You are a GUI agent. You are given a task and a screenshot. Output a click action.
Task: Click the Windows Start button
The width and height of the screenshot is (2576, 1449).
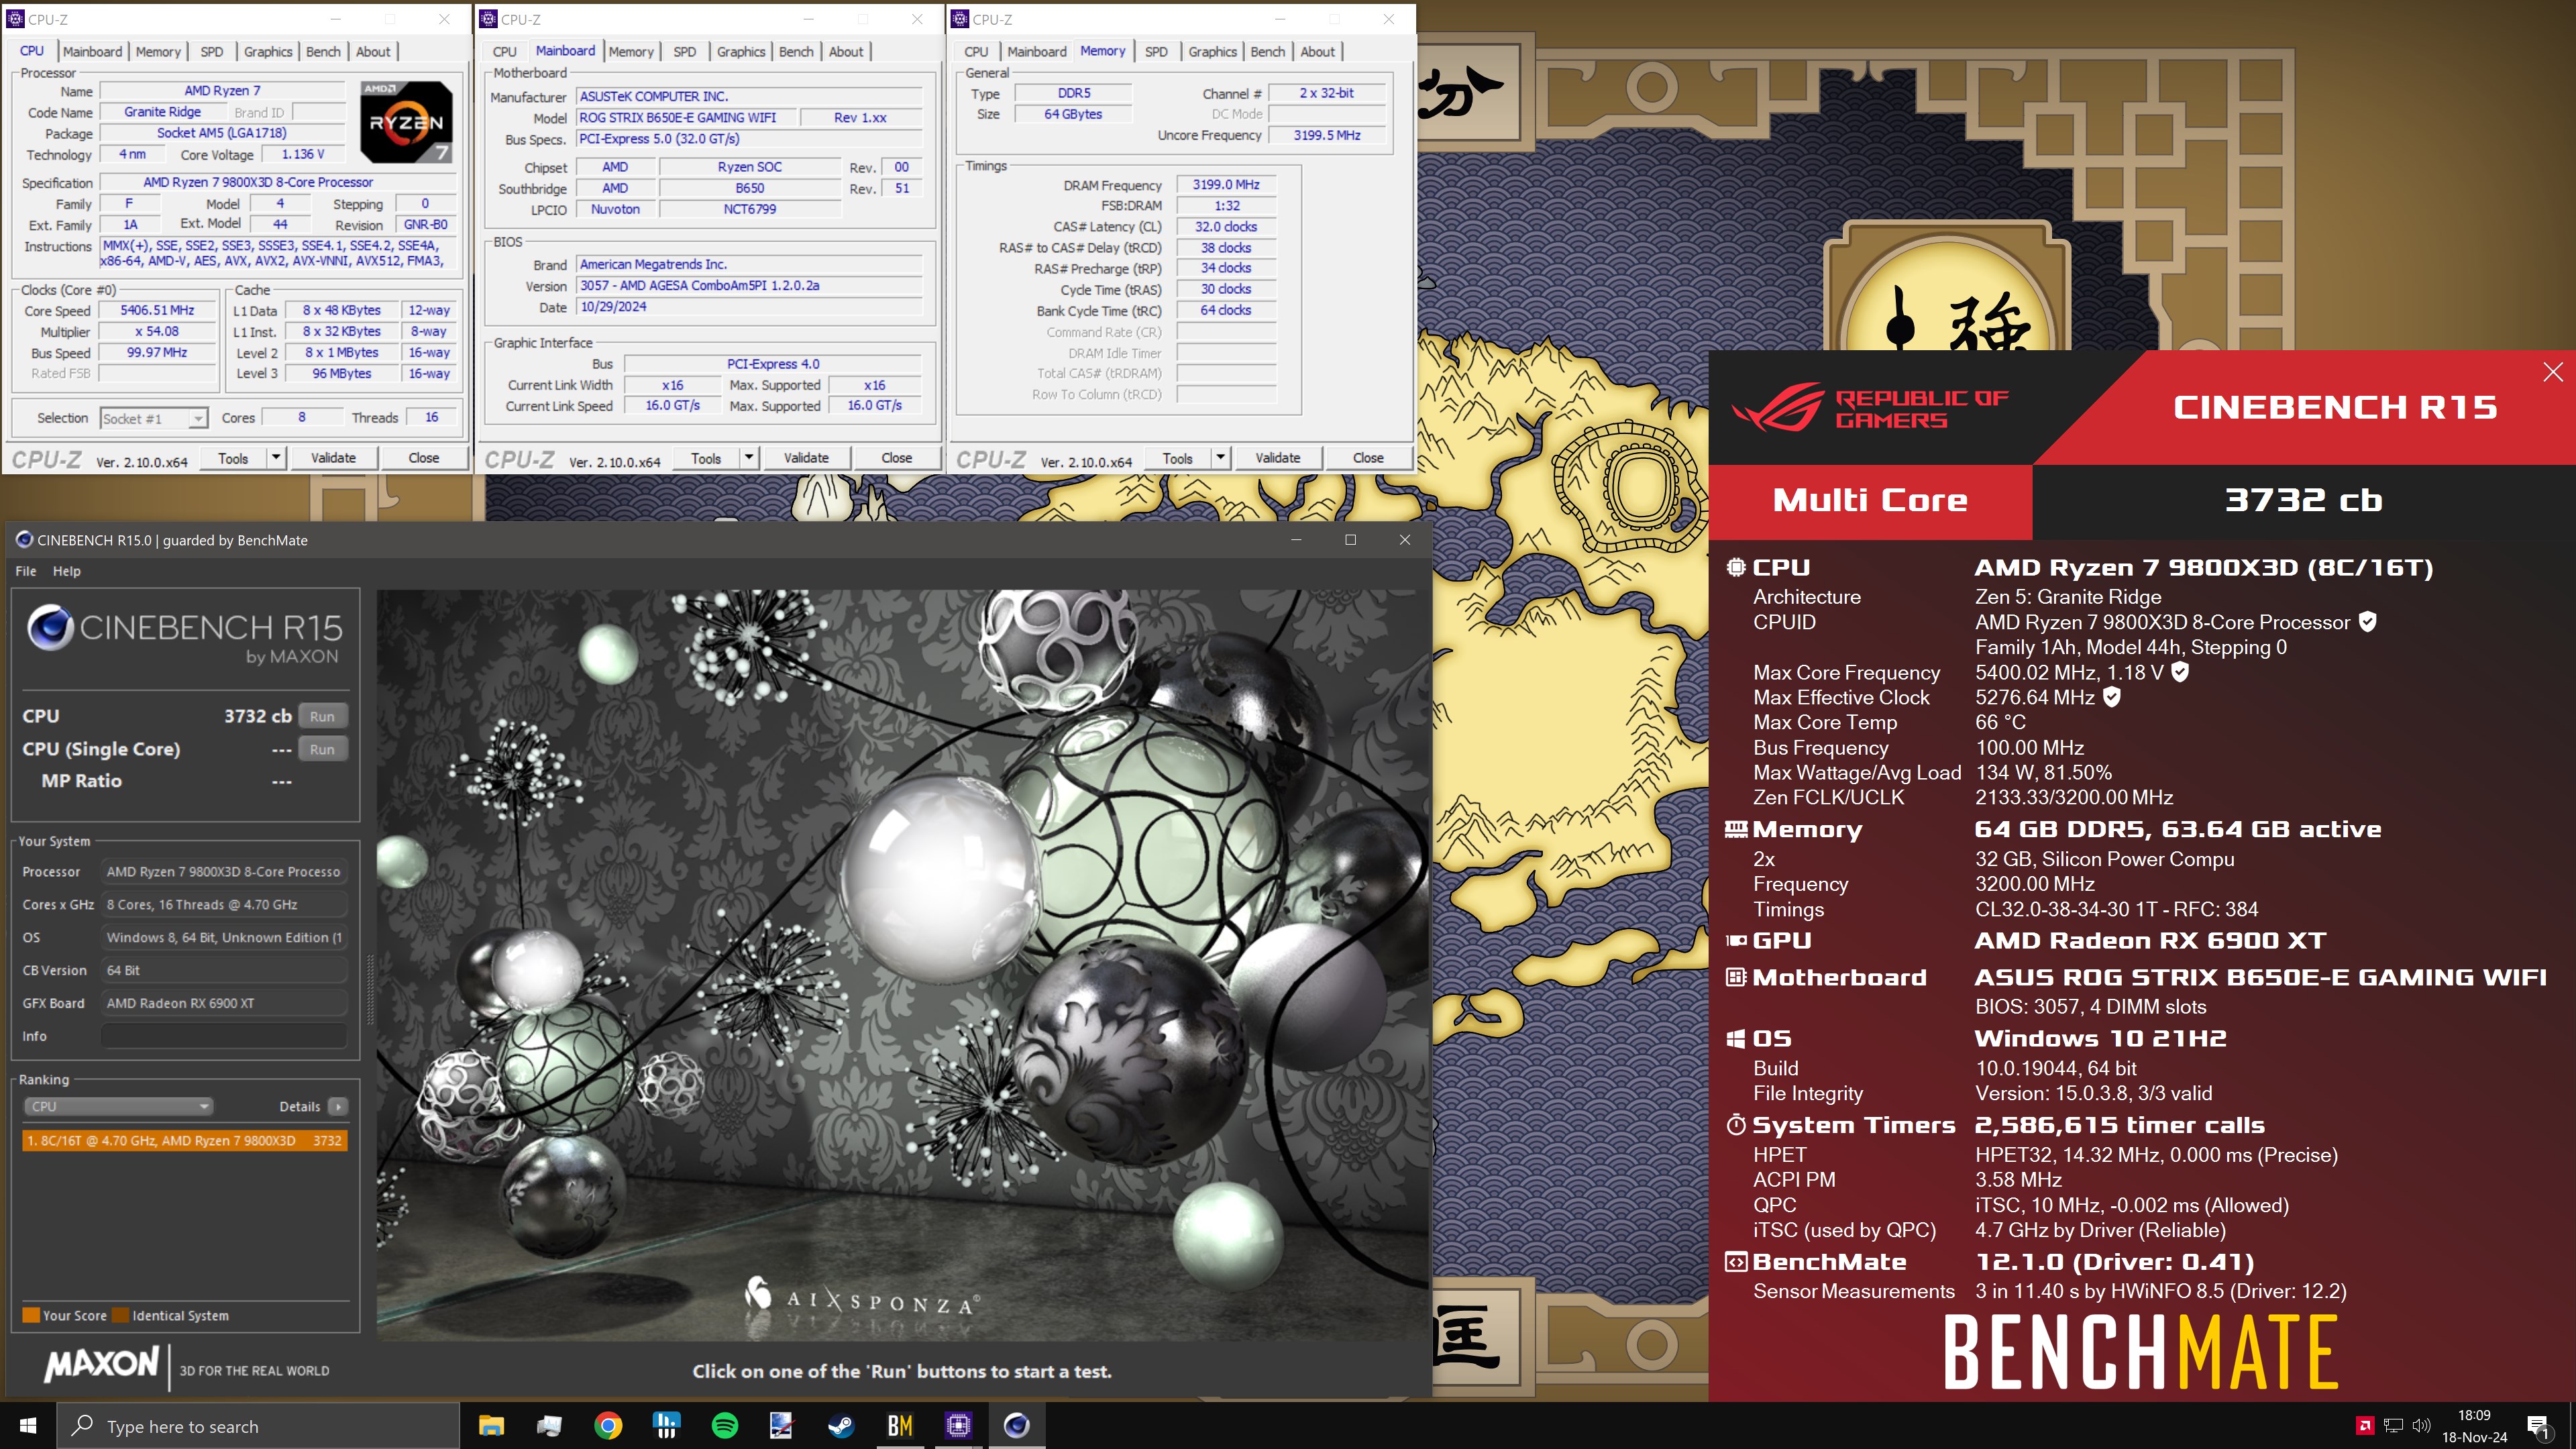pos(28,1425)
